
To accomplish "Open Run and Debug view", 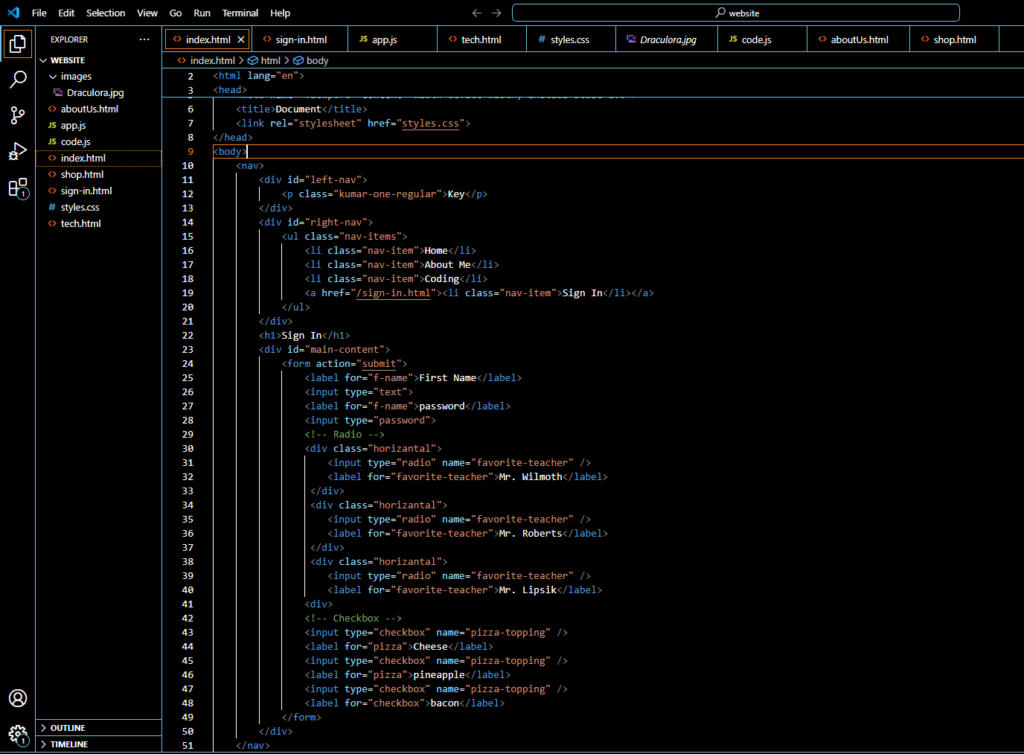I will tap(17, 151).
